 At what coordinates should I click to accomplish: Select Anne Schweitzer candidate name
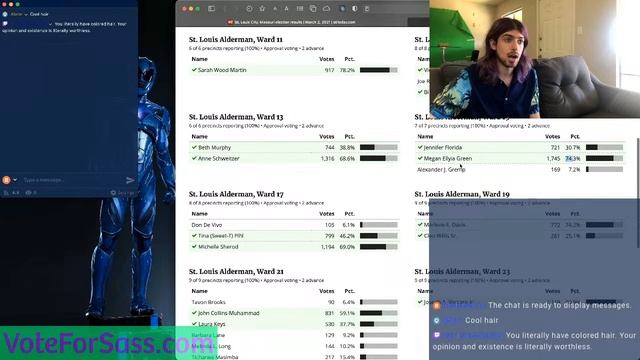coord(219,158)
